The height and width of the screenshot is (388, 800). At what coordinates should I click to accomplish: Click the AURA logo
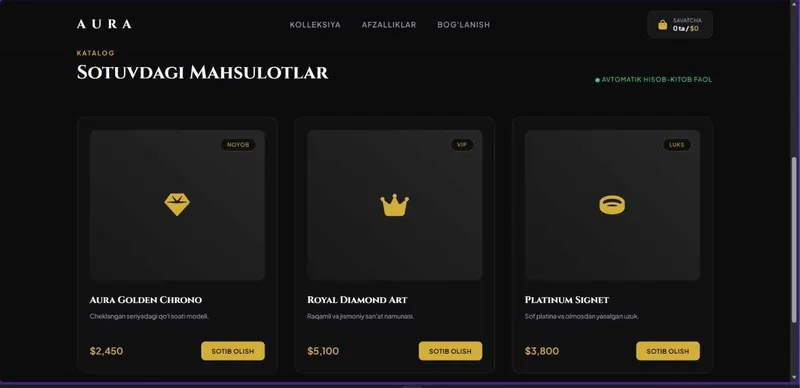coord(104,24)
